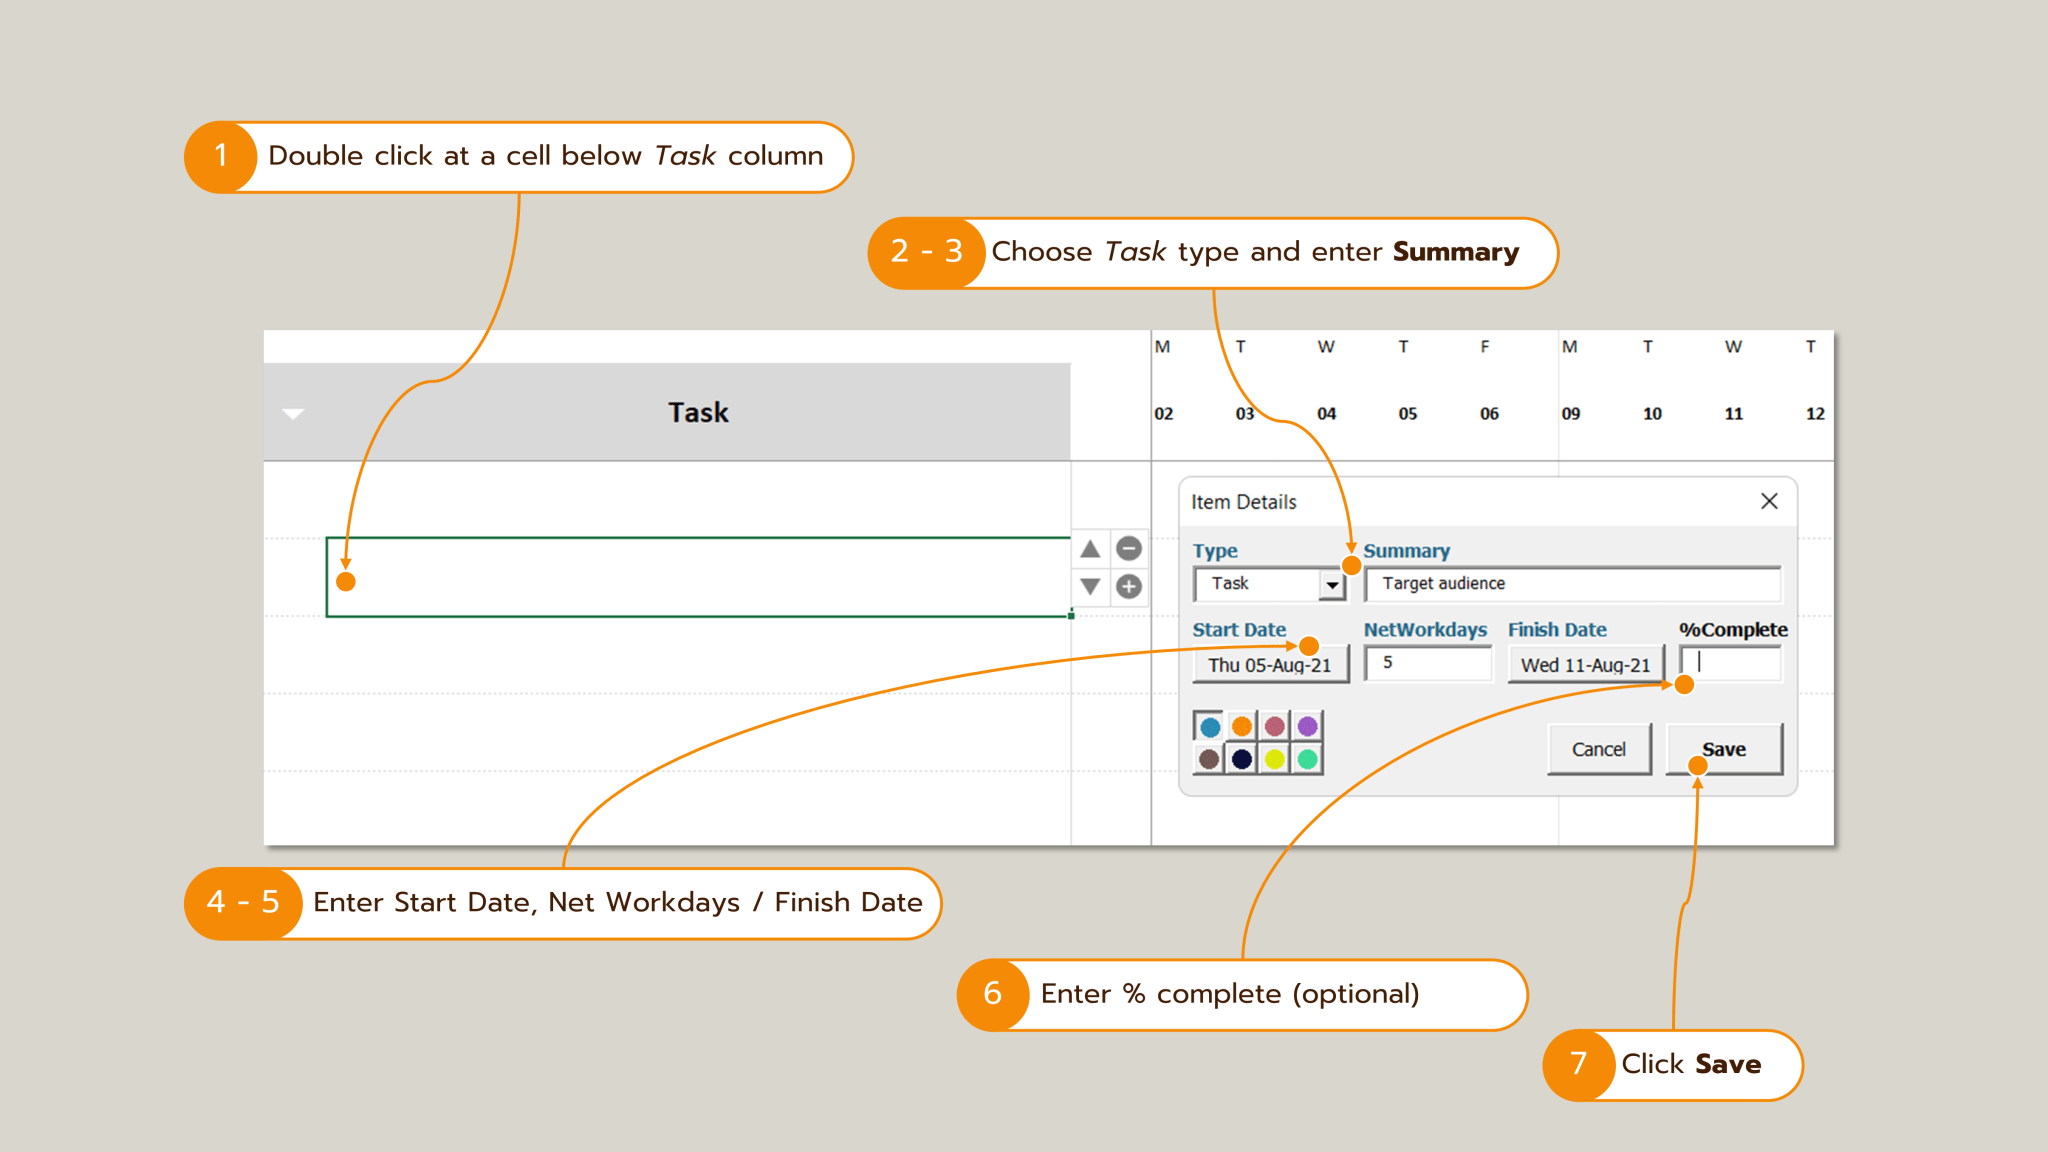Select the orange color swatch
Viewport: 2048px width, 1152px height.
[1242, 727]
